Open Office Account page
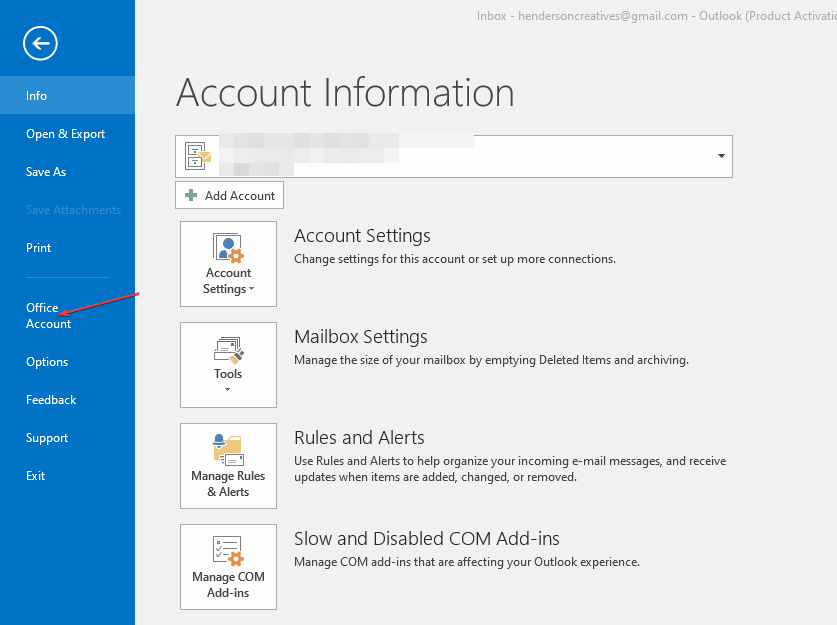837x625 pixels. (x=49, y=315)
